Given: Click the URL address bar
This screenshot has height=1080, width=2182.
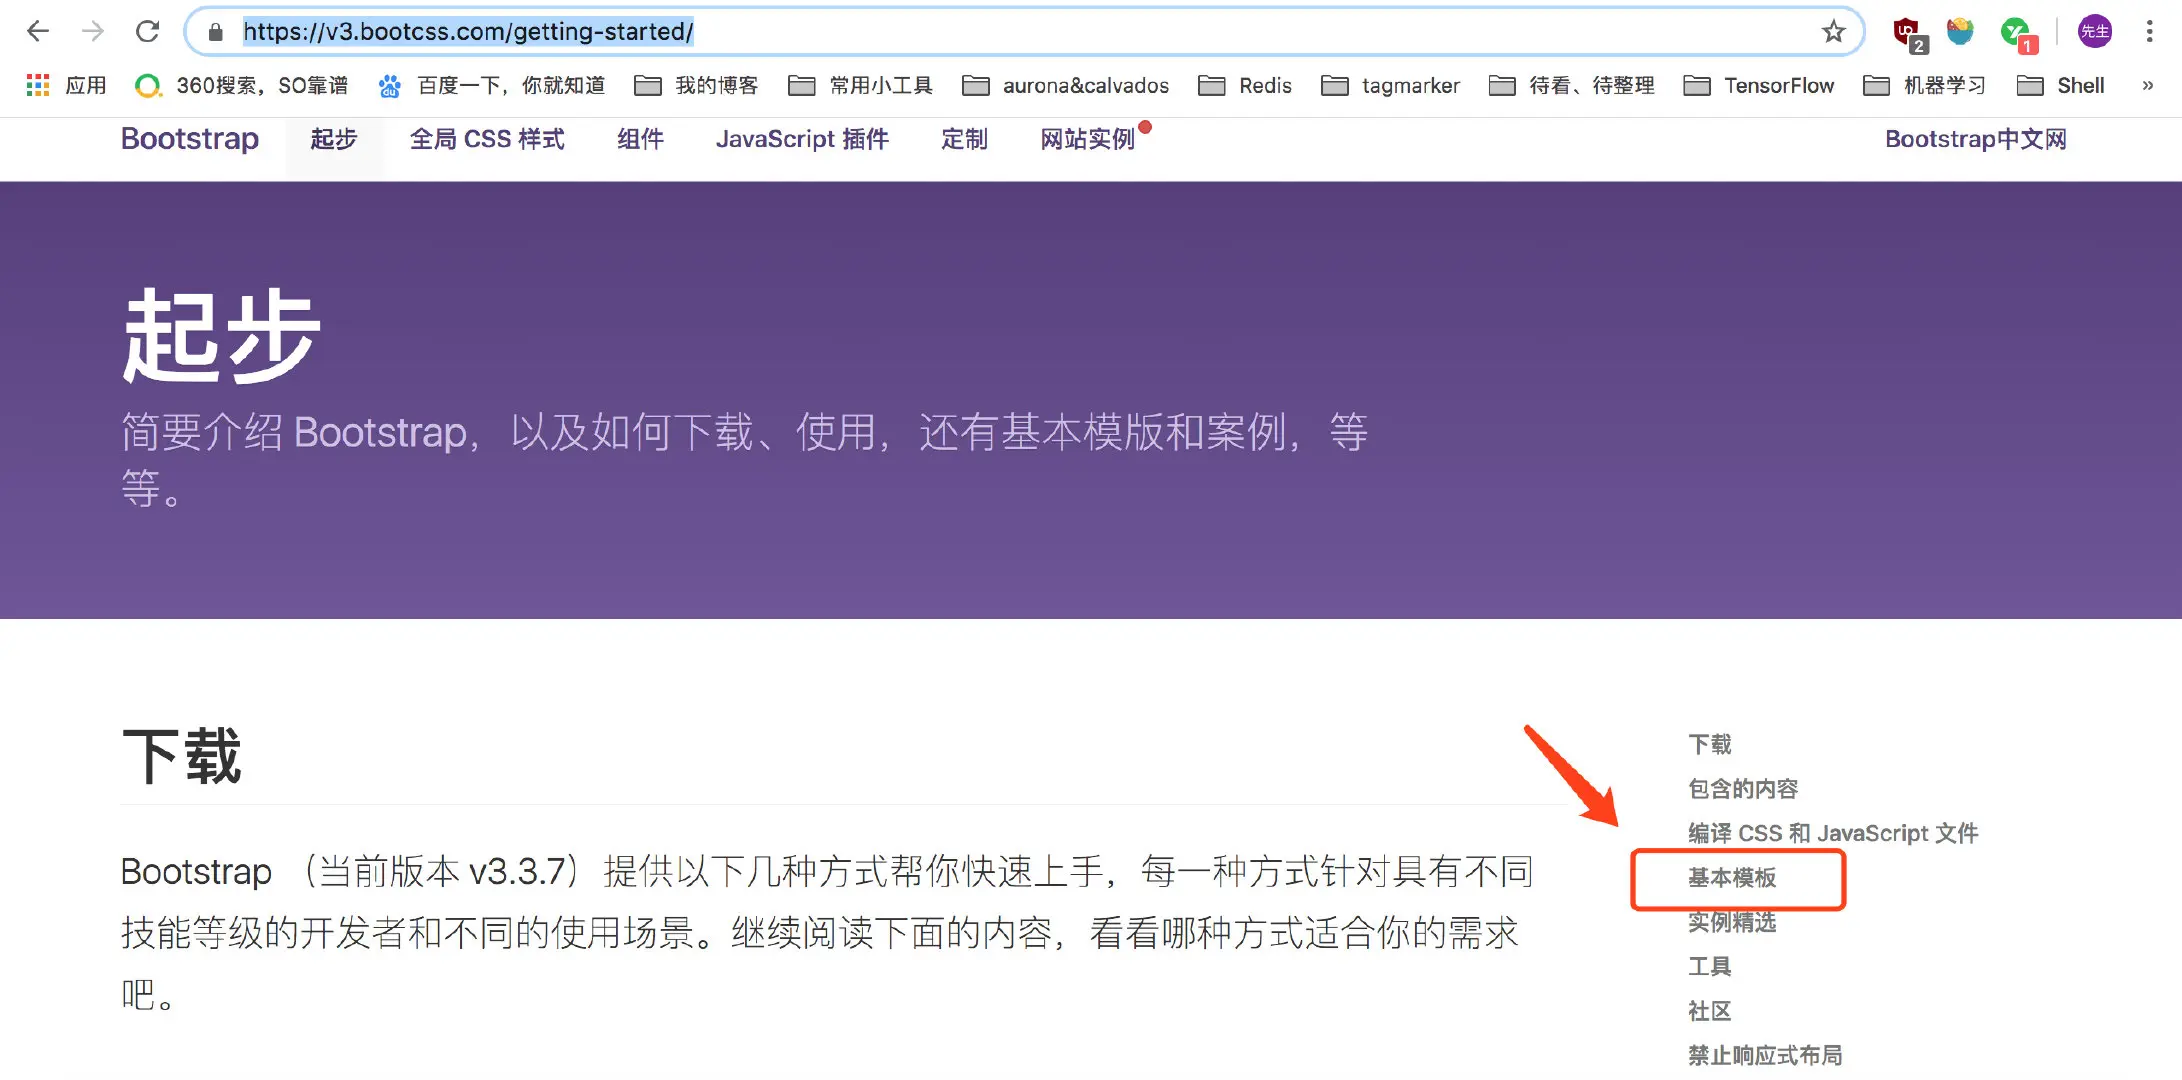Looking at the screenshot, I should click(x=1000, y=32).
